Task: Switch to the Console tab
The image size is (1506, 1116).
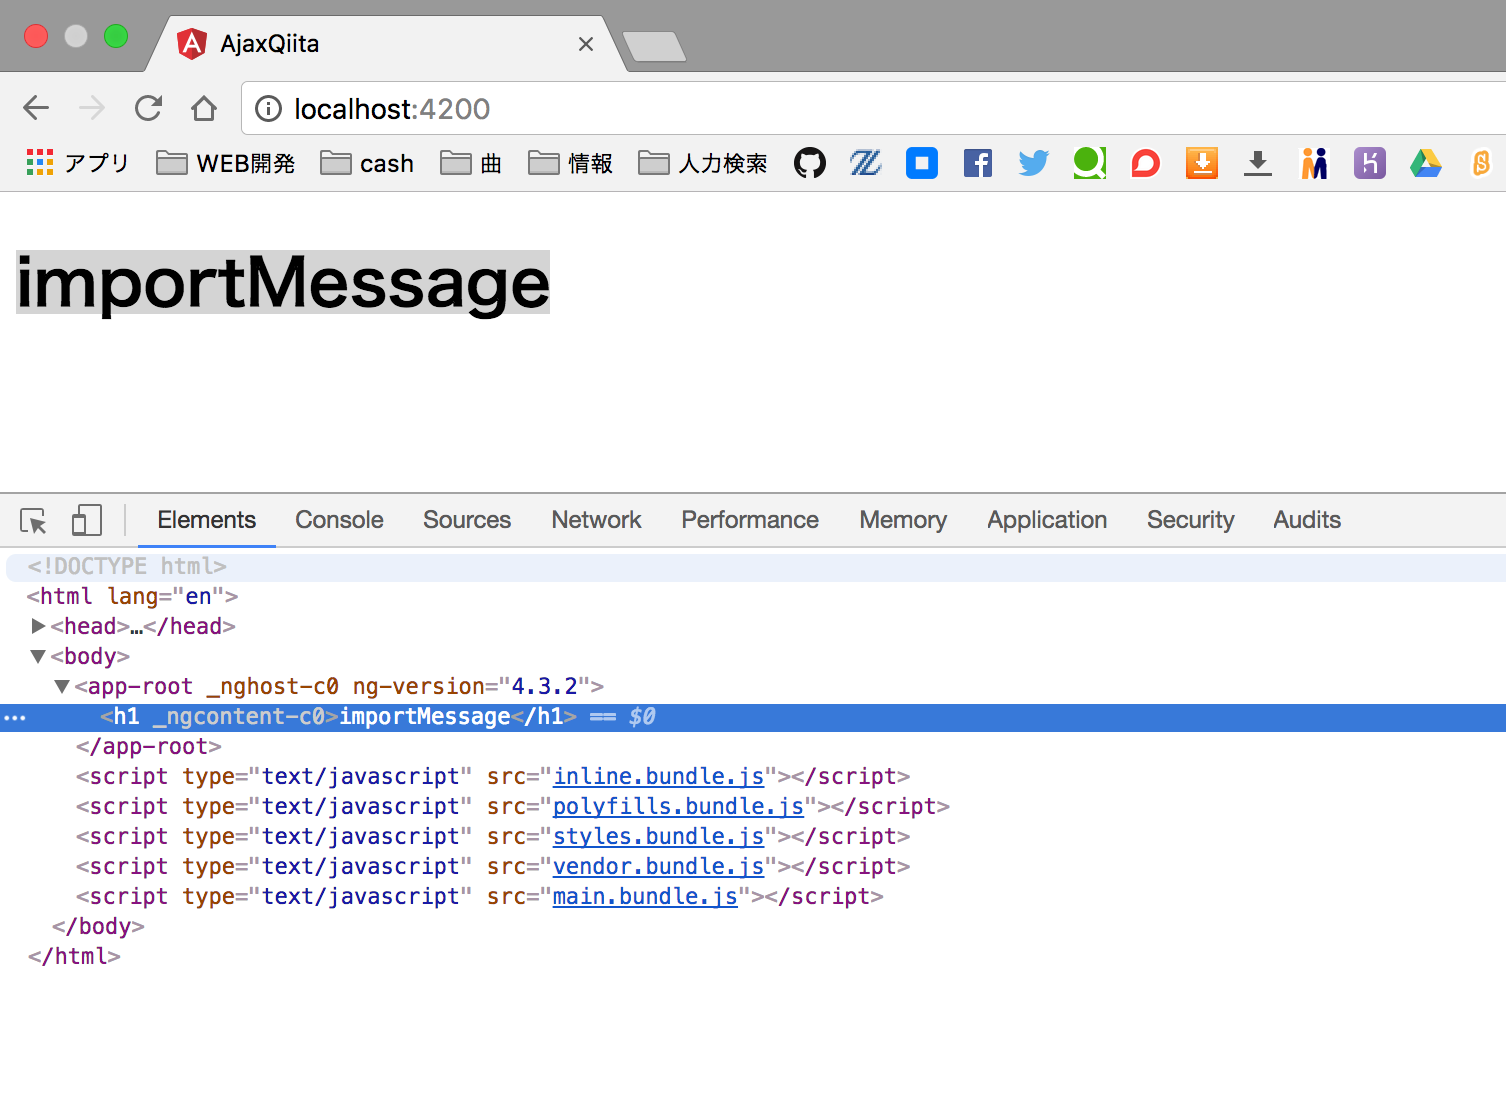Action: (339, 520)
